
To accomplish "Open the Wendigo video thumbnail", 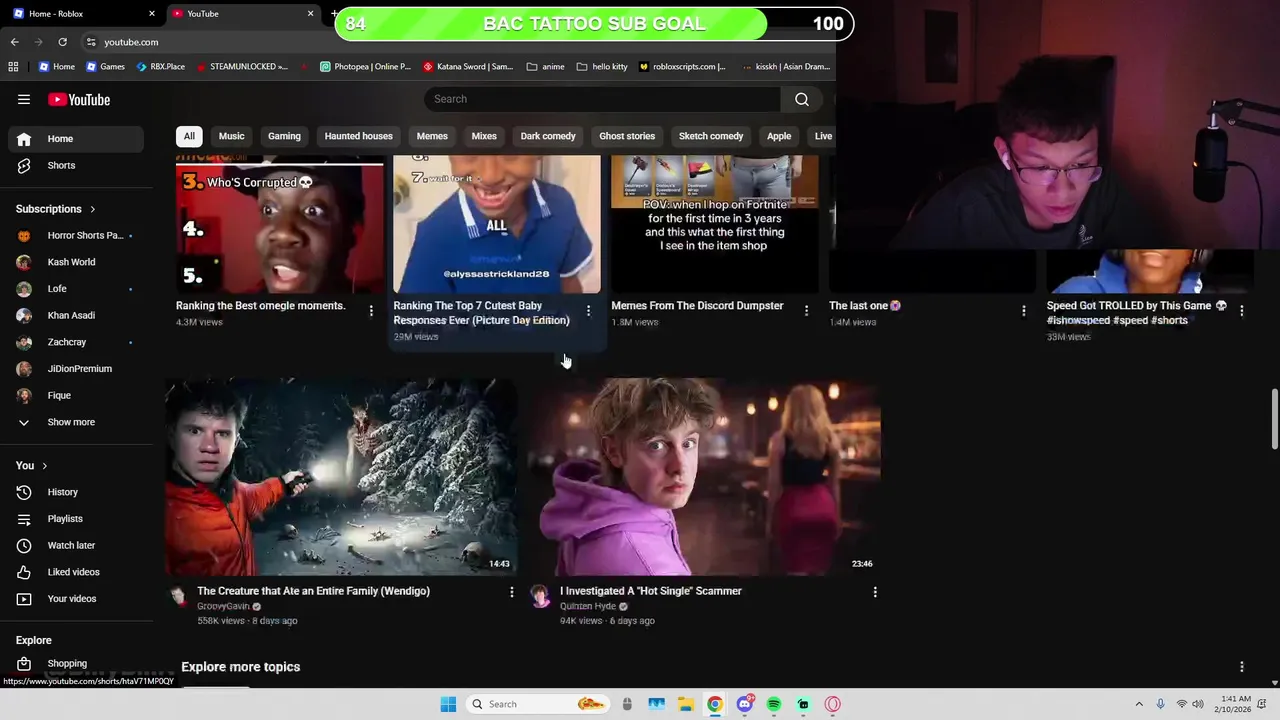I will point(341,476).
